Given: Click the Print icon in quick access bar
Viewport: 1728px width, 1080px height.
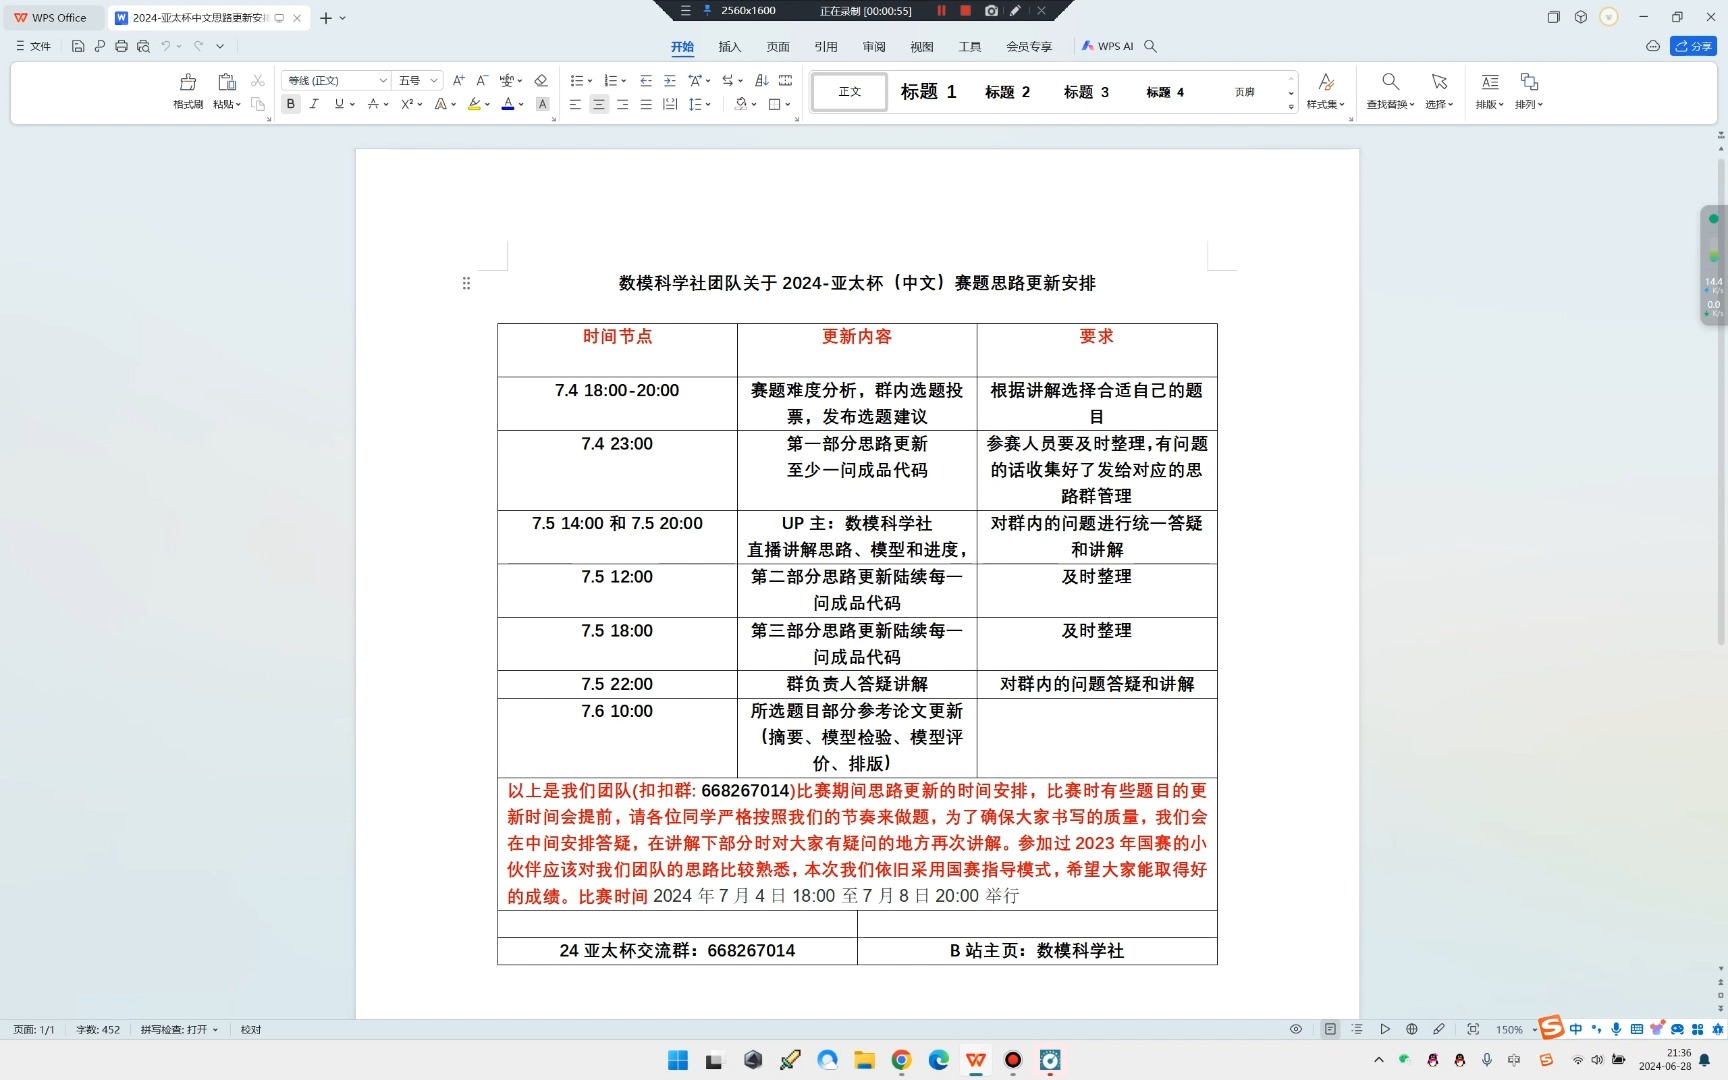Looking at the screenshot, I should click(121, 46).
